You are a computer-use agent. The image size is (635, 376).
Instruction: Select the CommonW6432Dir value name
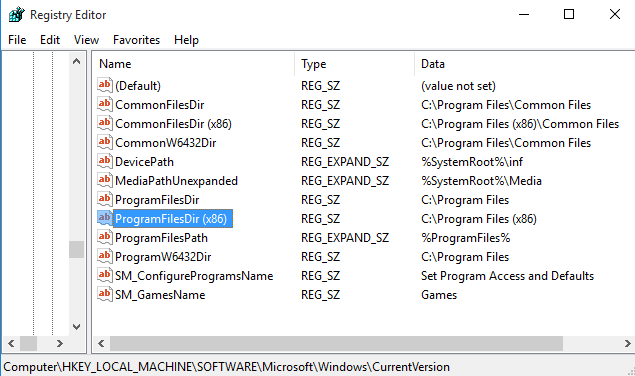(x=166, y=143)
